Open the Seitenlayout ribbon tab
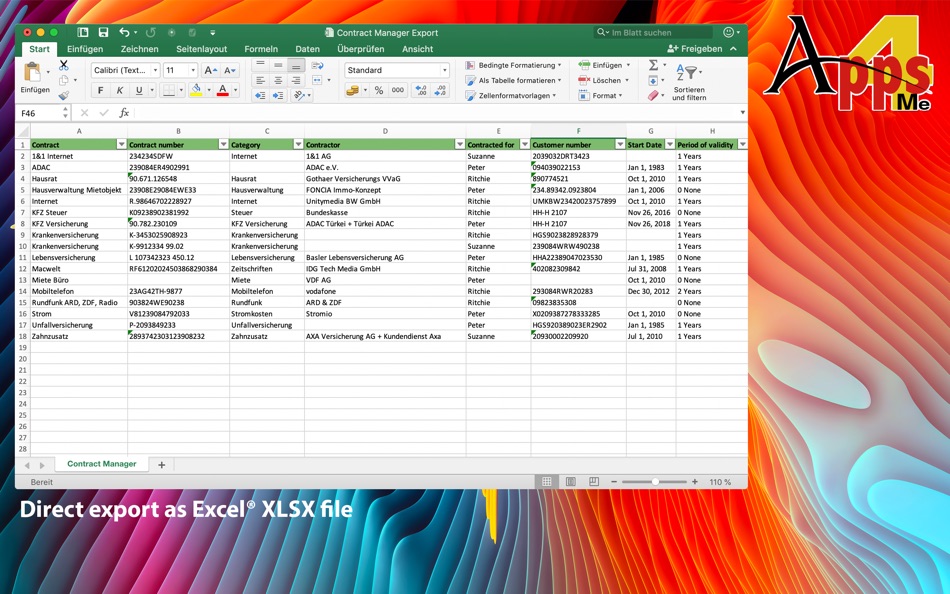The width and height of the screenshot is (950, 594). (x=202, y=49)
